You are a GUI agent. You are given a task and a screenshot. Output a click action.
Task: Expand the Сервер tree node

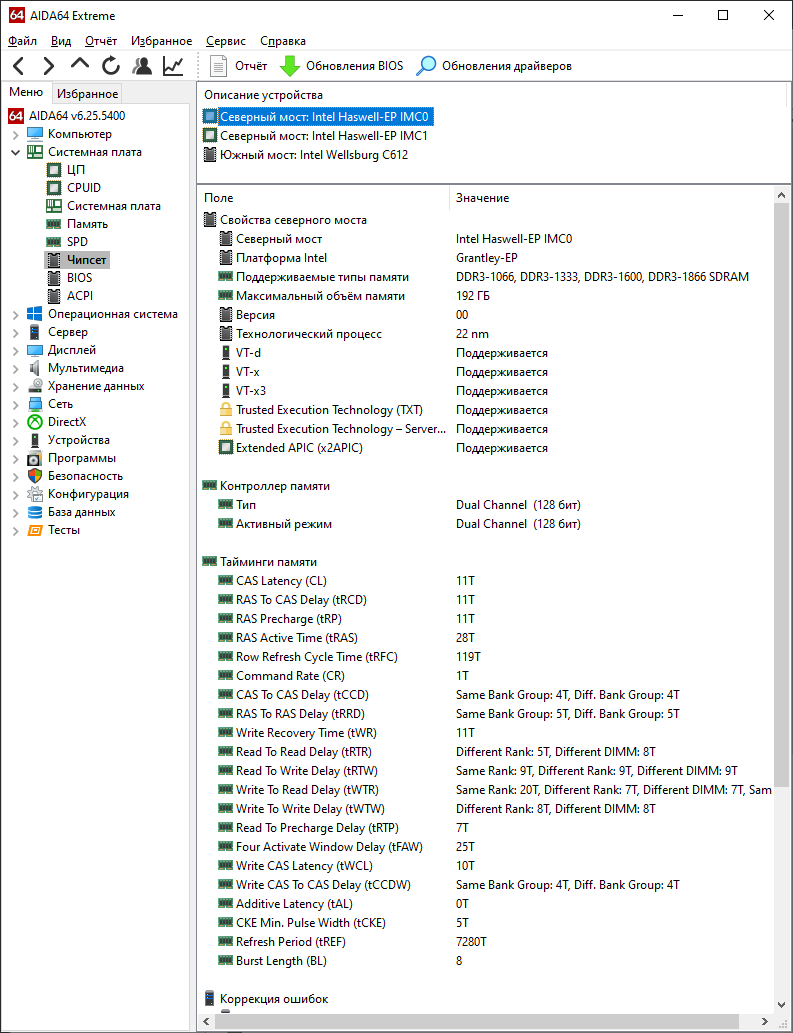point(16,333)
